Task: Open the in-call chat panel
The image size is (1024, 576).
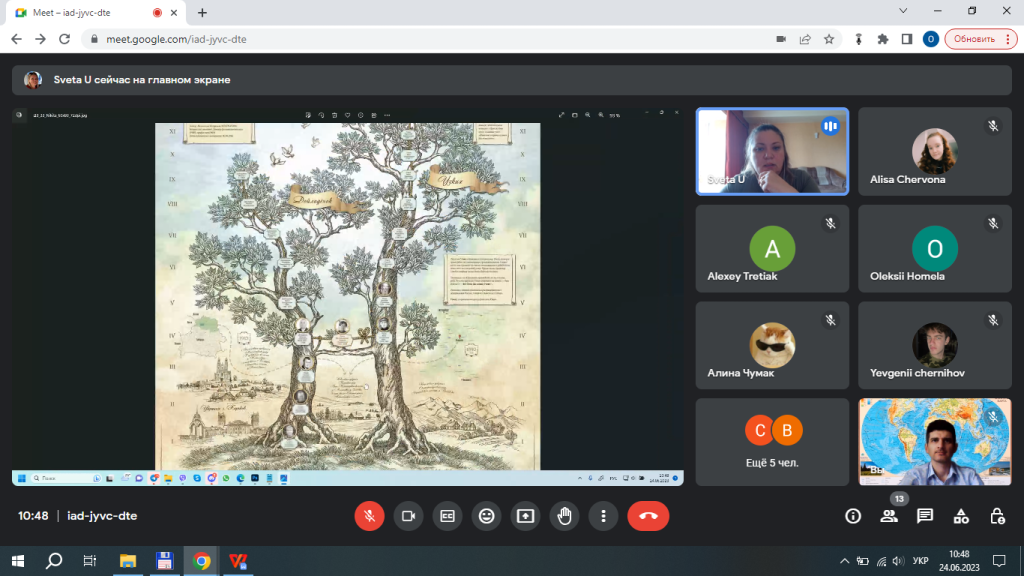Action: (925, 516)
